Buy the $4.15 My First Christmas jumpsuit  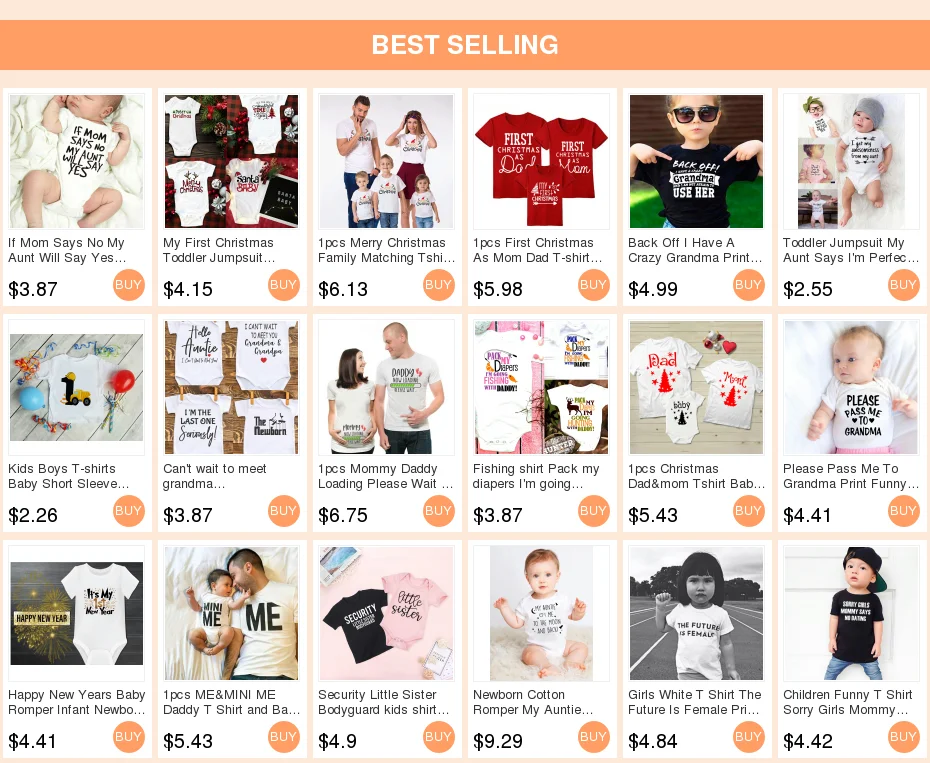[x=284, y=285]
